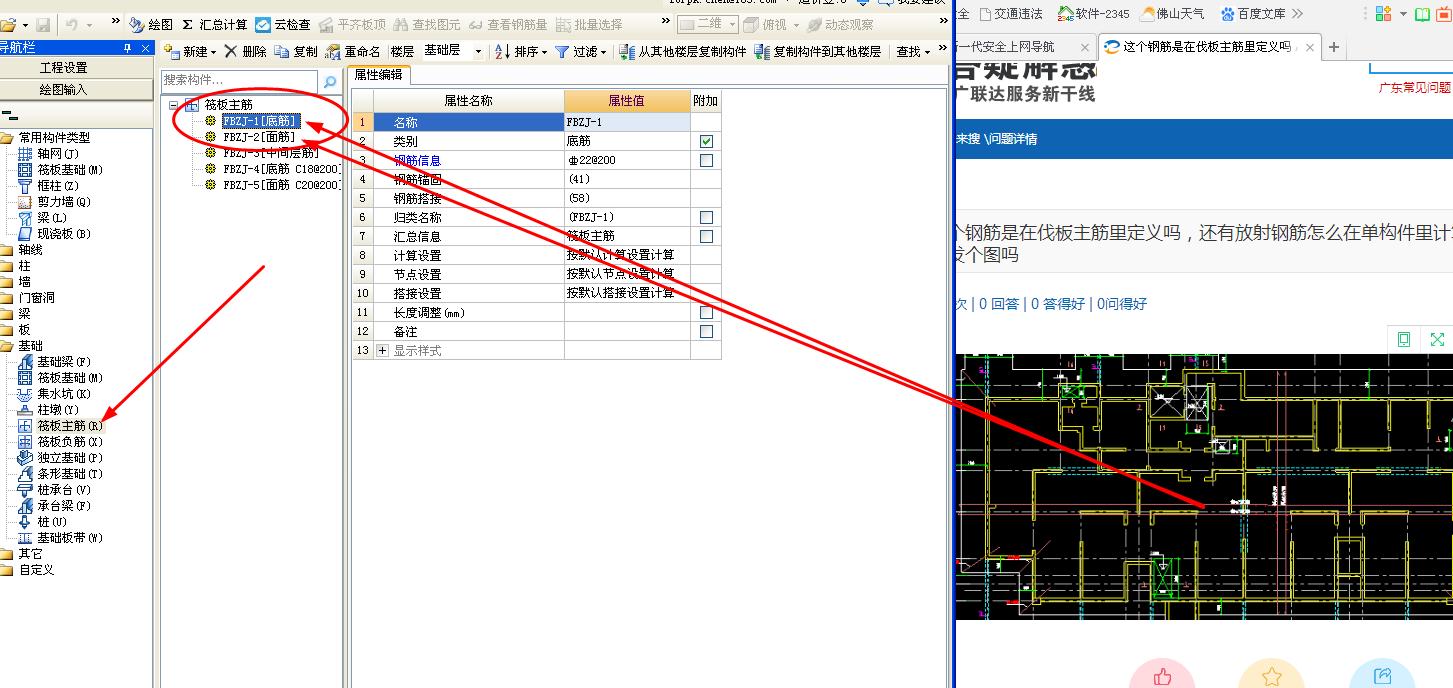Select FBZJ-4[底筋 C18@200] component

[281, 168]
